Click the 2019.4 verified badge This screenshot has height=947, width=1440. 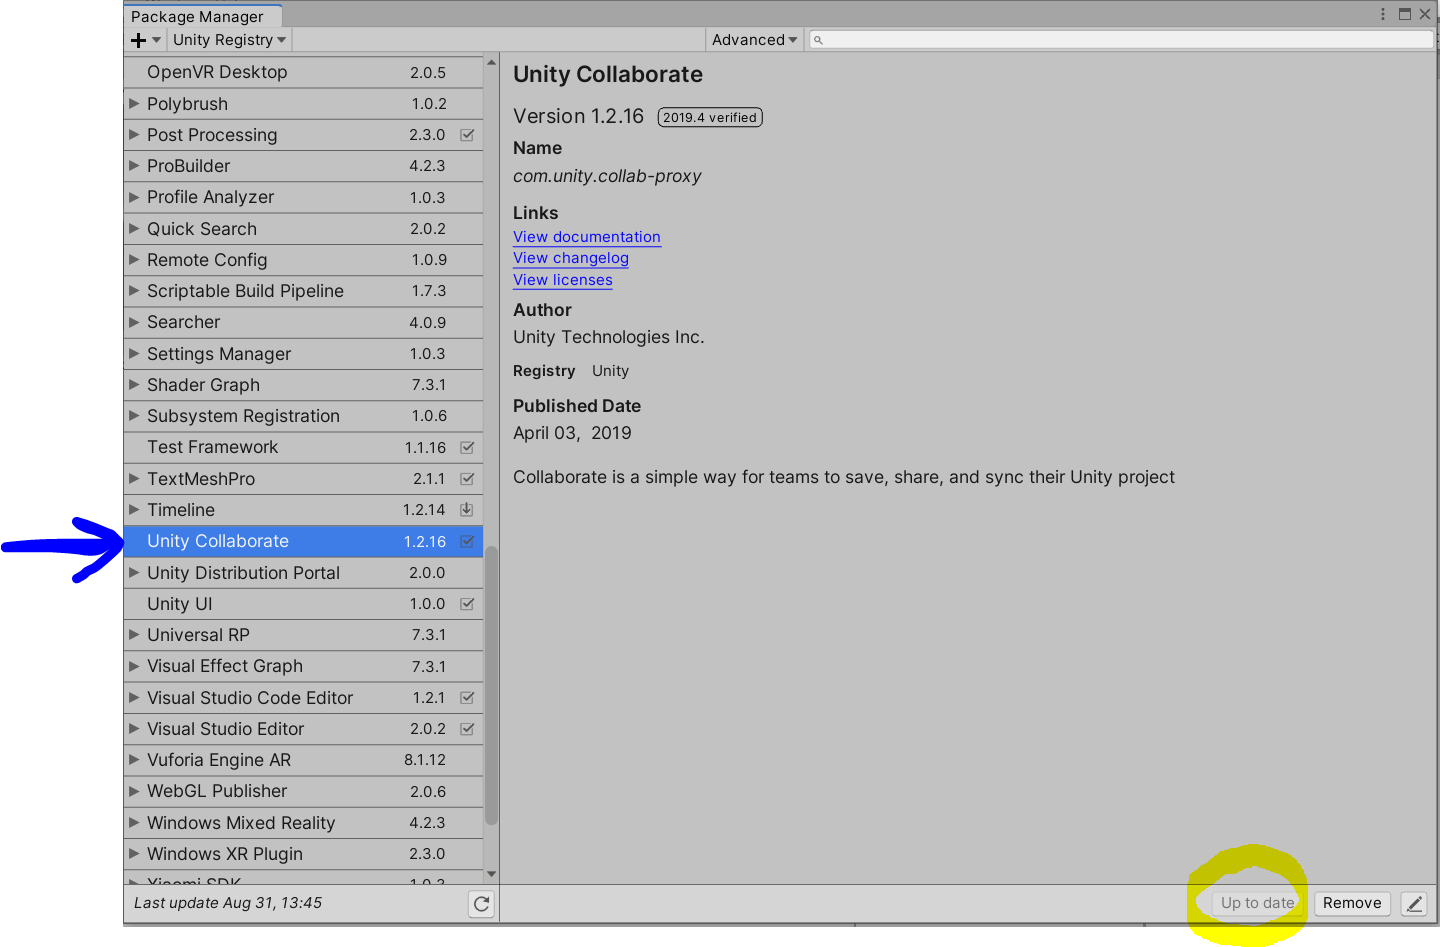click(x=710, y=117)
